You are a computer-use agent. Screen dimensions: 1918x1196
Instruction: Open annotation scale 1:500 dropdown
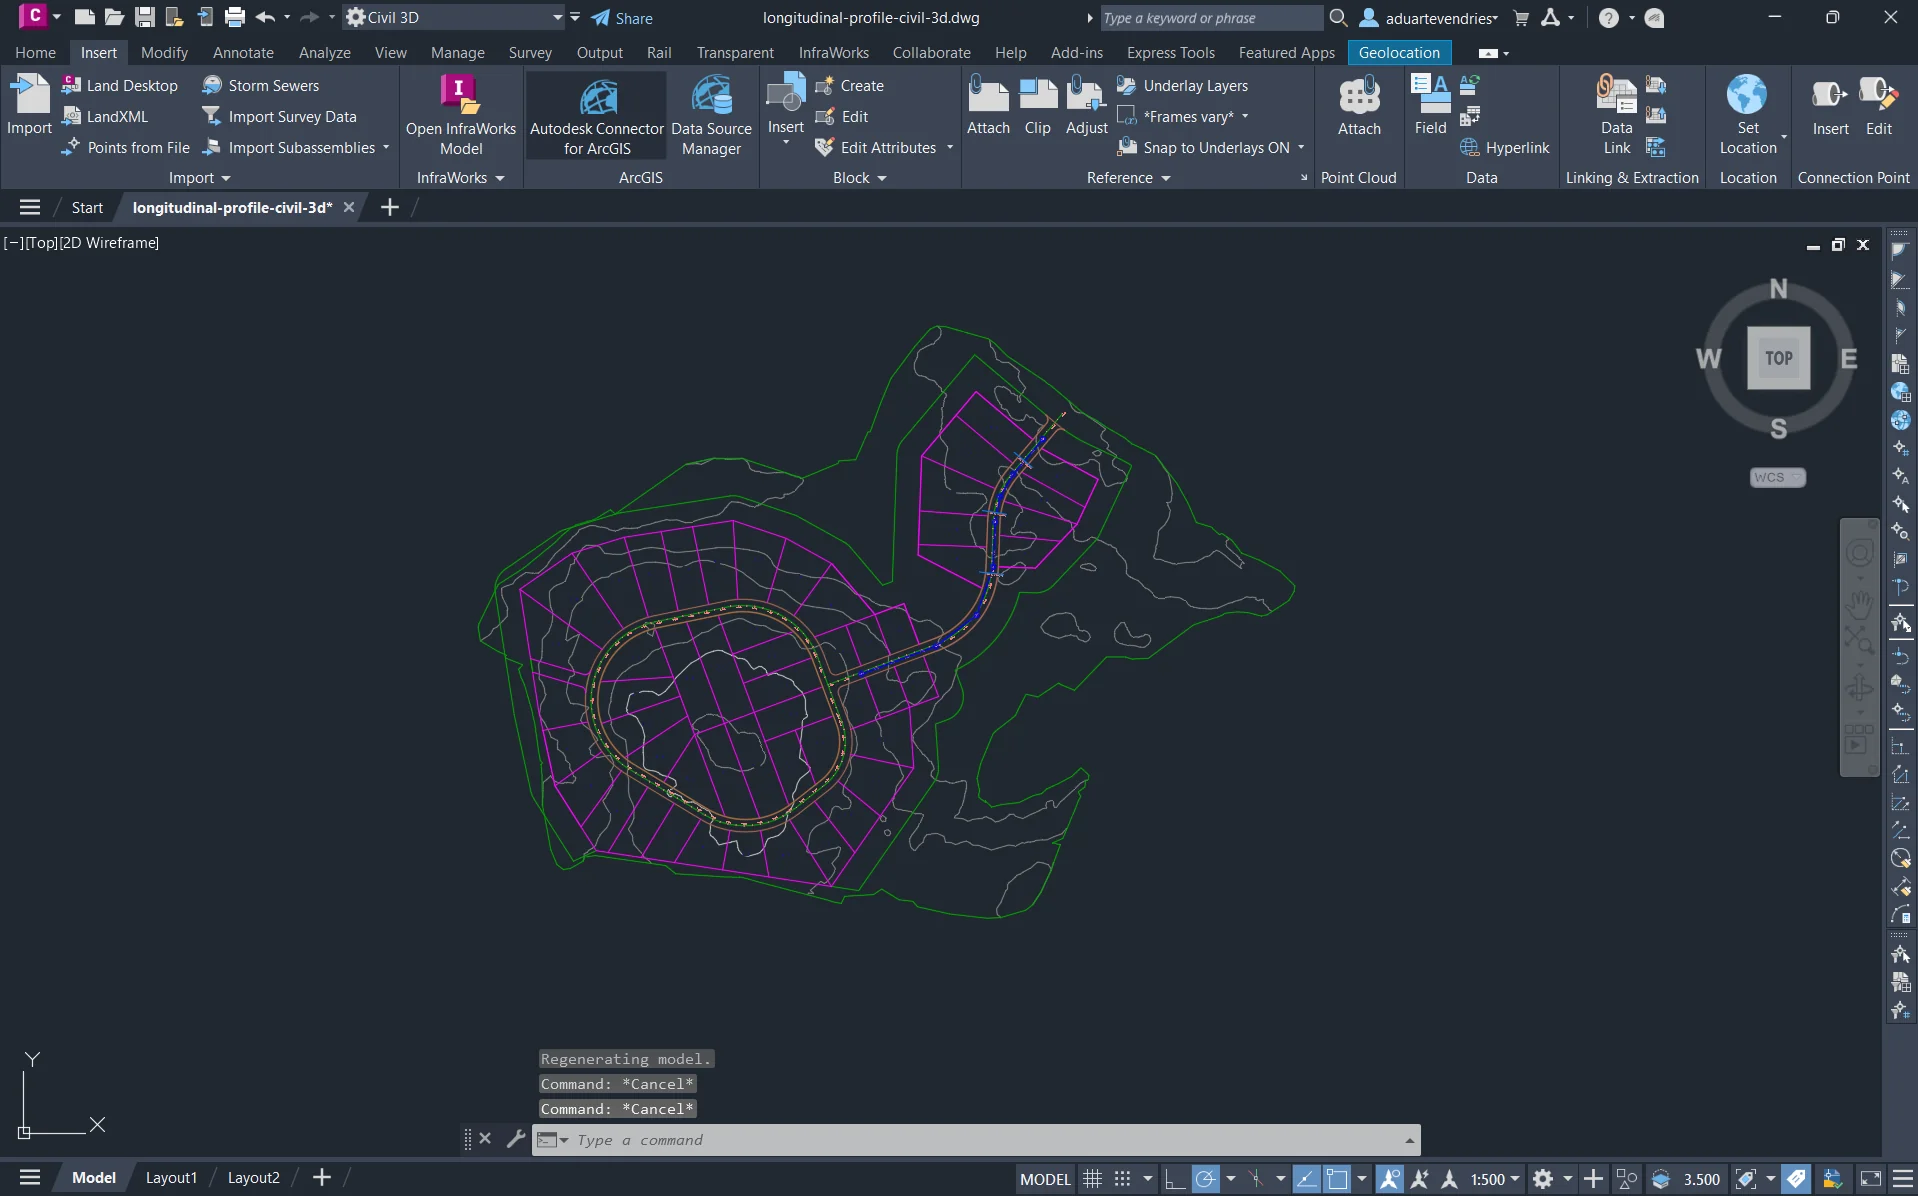[1496, 1179]
